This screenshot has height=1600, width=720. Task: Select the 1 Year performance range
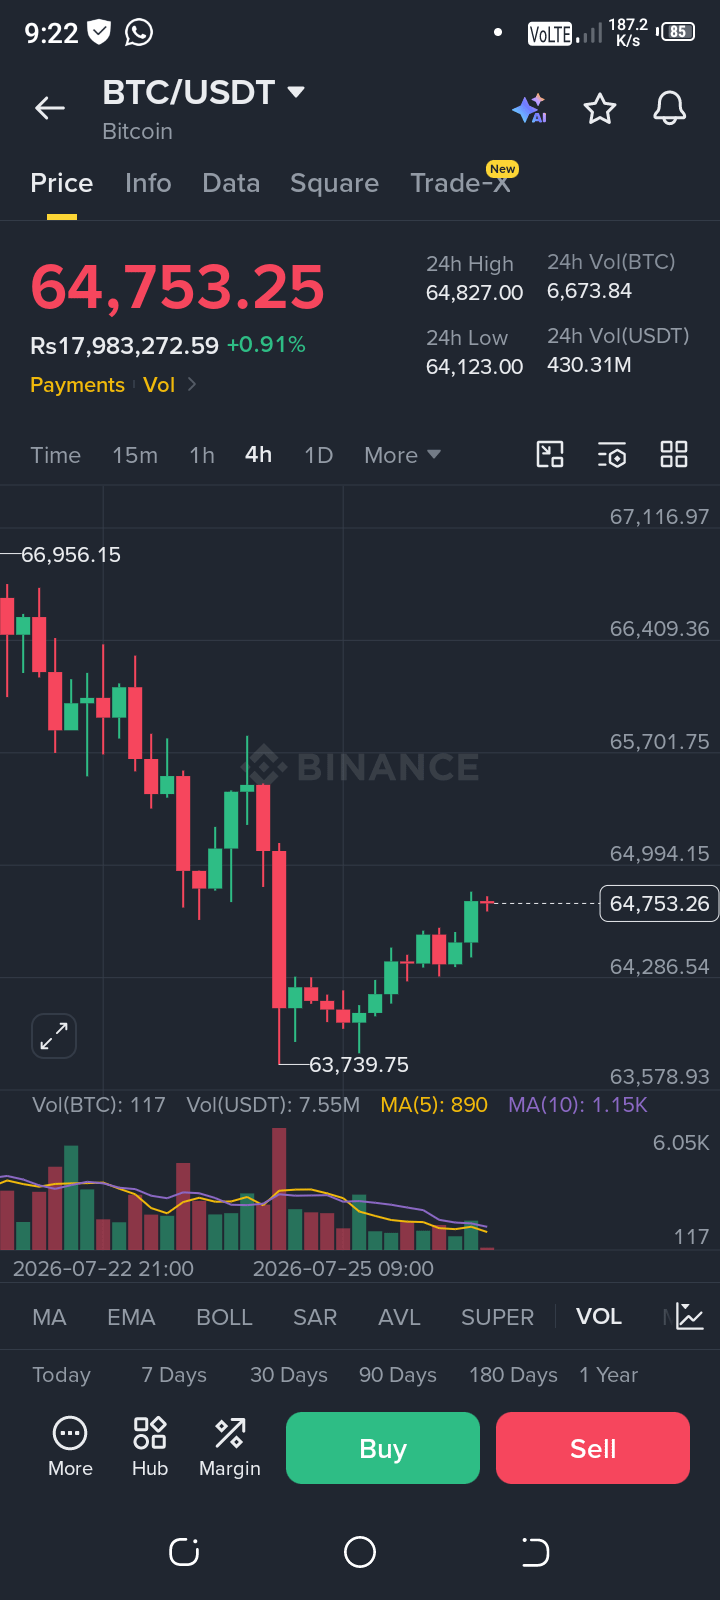(x=609, y=1375)
